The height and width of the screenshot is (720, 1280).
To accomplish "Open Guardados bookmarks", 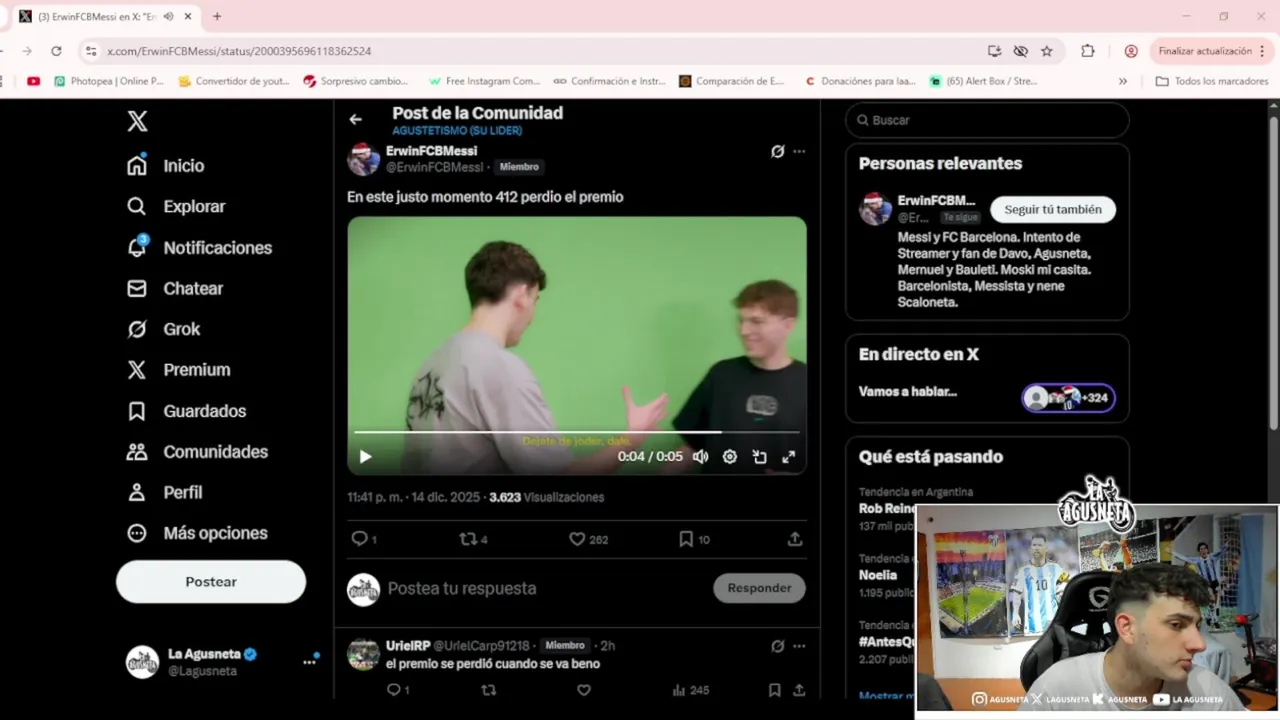I will pyautogui.click(x=186, y=411).
